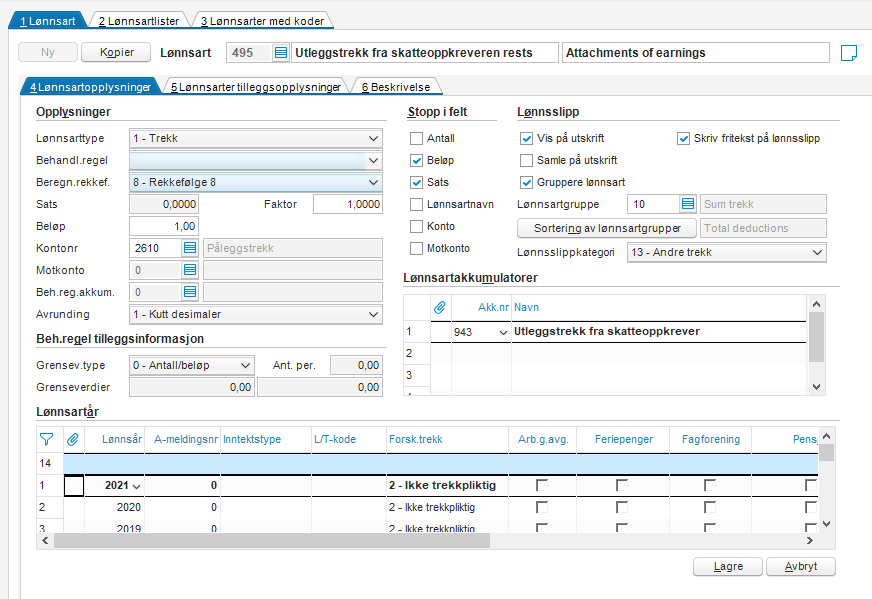
Task: Click the Lønnsart name field Utleggstrekk
Action: (x=425, y=53)
